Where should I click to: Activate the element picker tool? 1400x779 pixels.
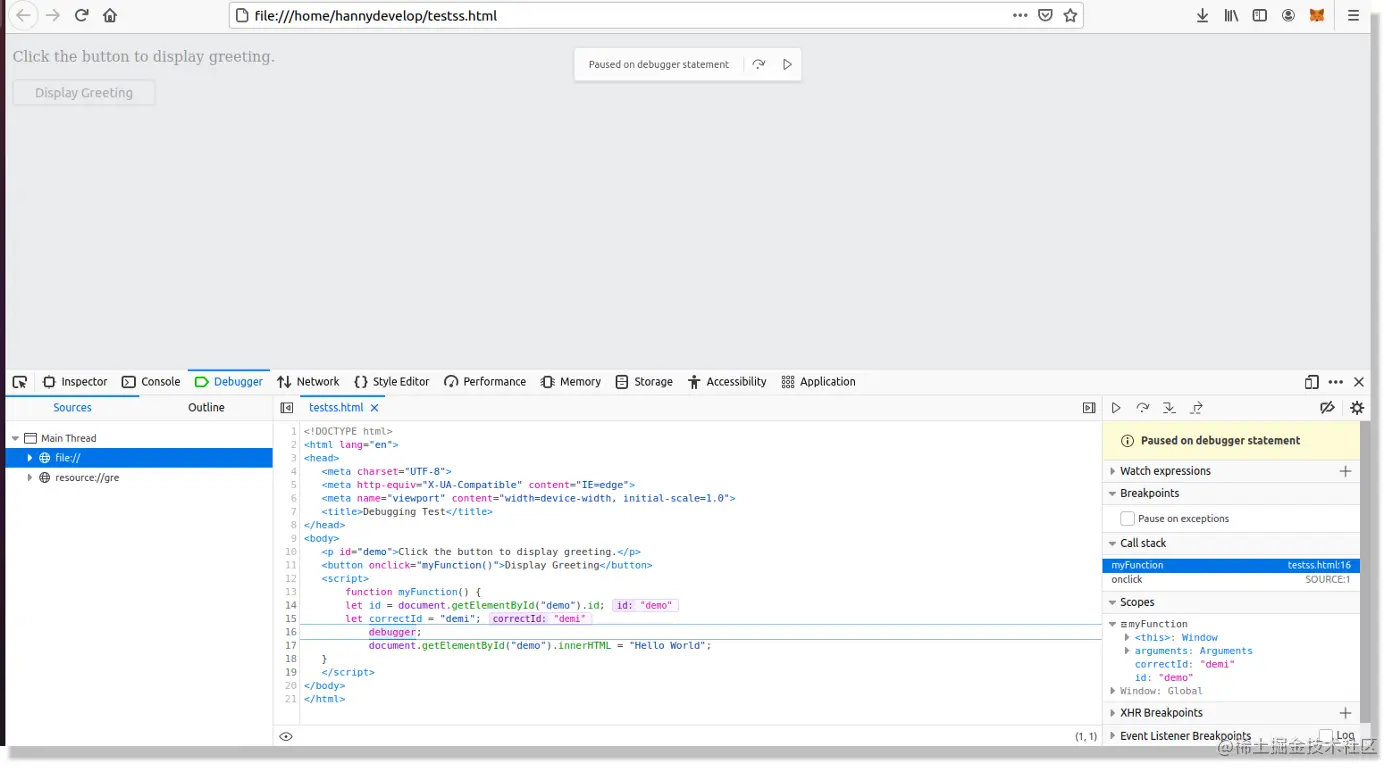(19, 382)
